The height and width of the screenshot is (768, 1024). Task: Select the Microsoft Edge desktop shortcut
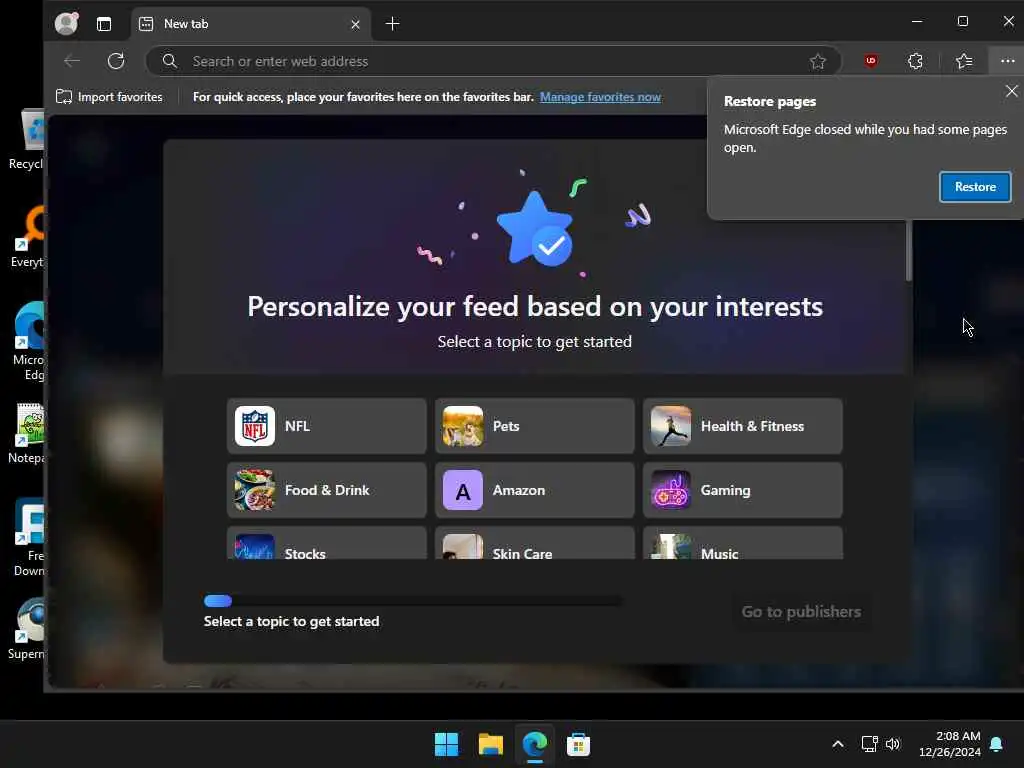coord(28,341)
